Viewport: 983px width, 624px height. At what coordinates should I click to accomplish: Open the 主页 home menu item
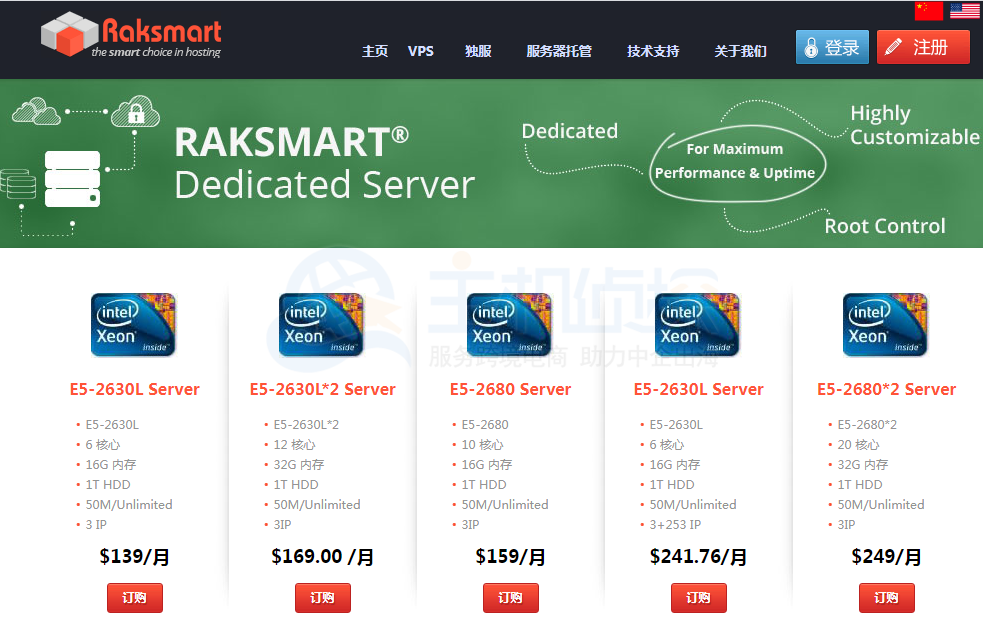(x=375, y=51)
